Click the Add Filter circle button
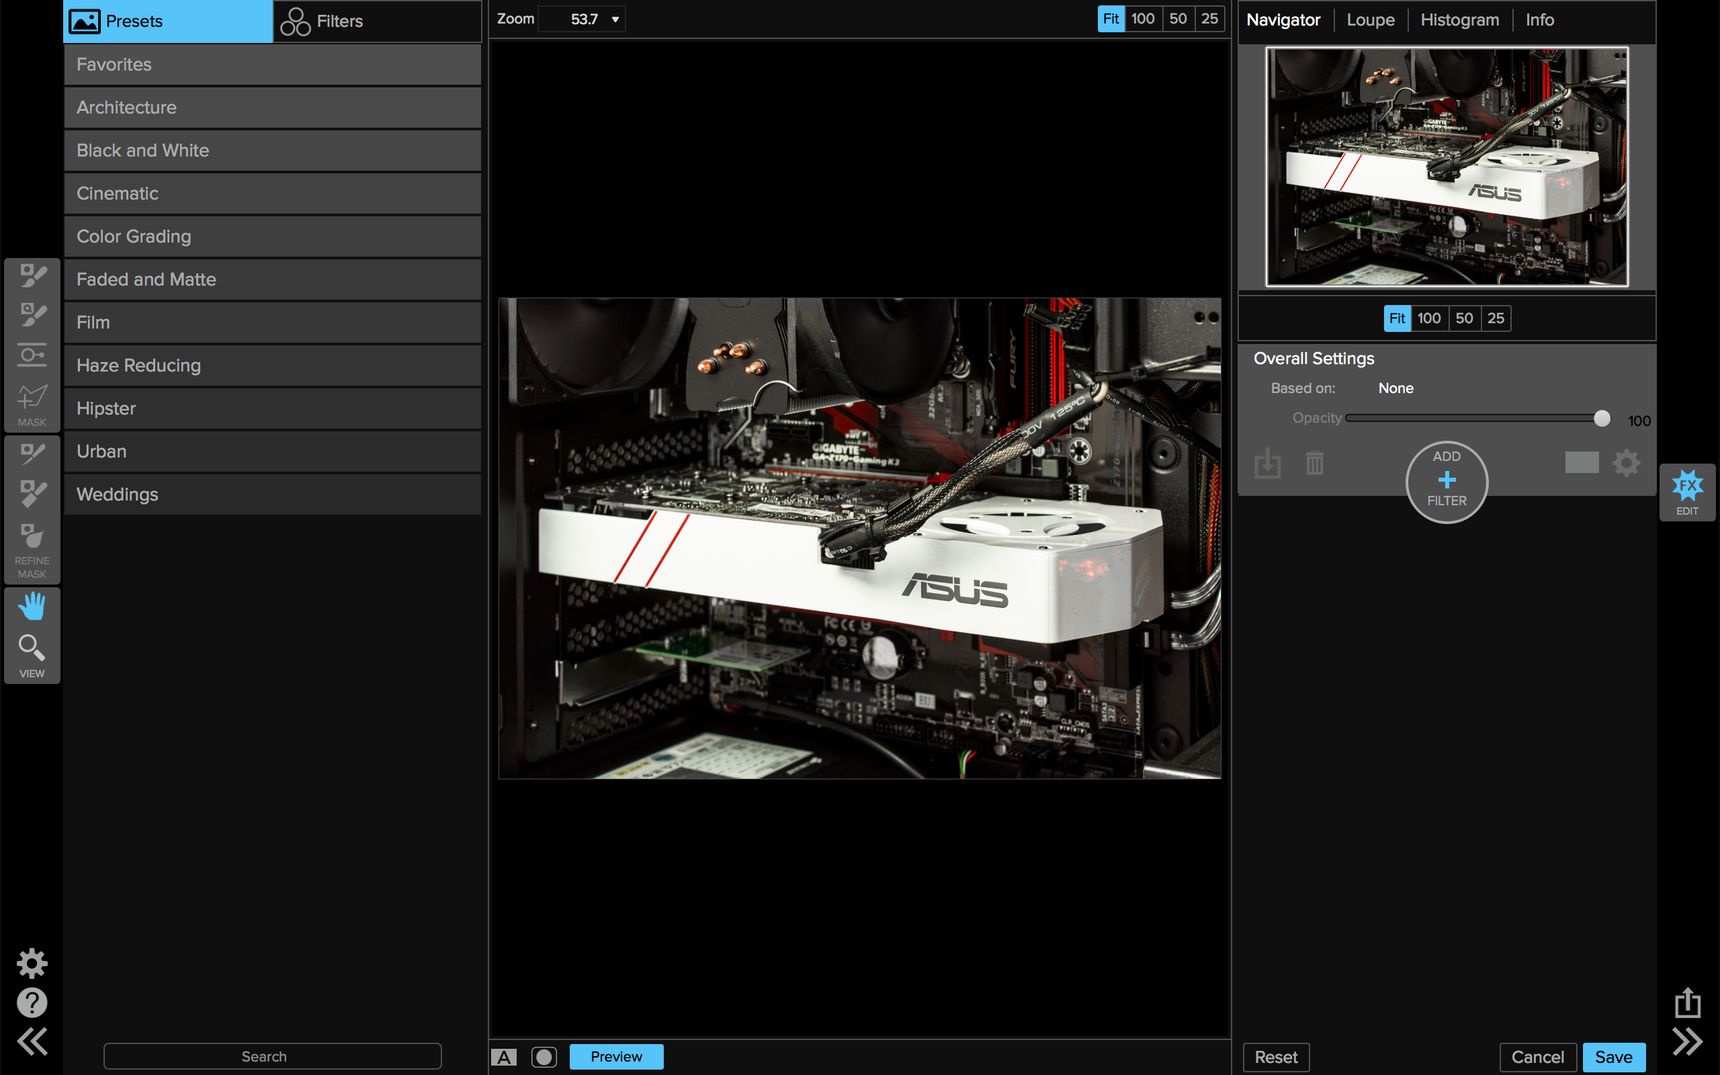The width and height of the screenshot is (1720, 1075). [1447, 482]
